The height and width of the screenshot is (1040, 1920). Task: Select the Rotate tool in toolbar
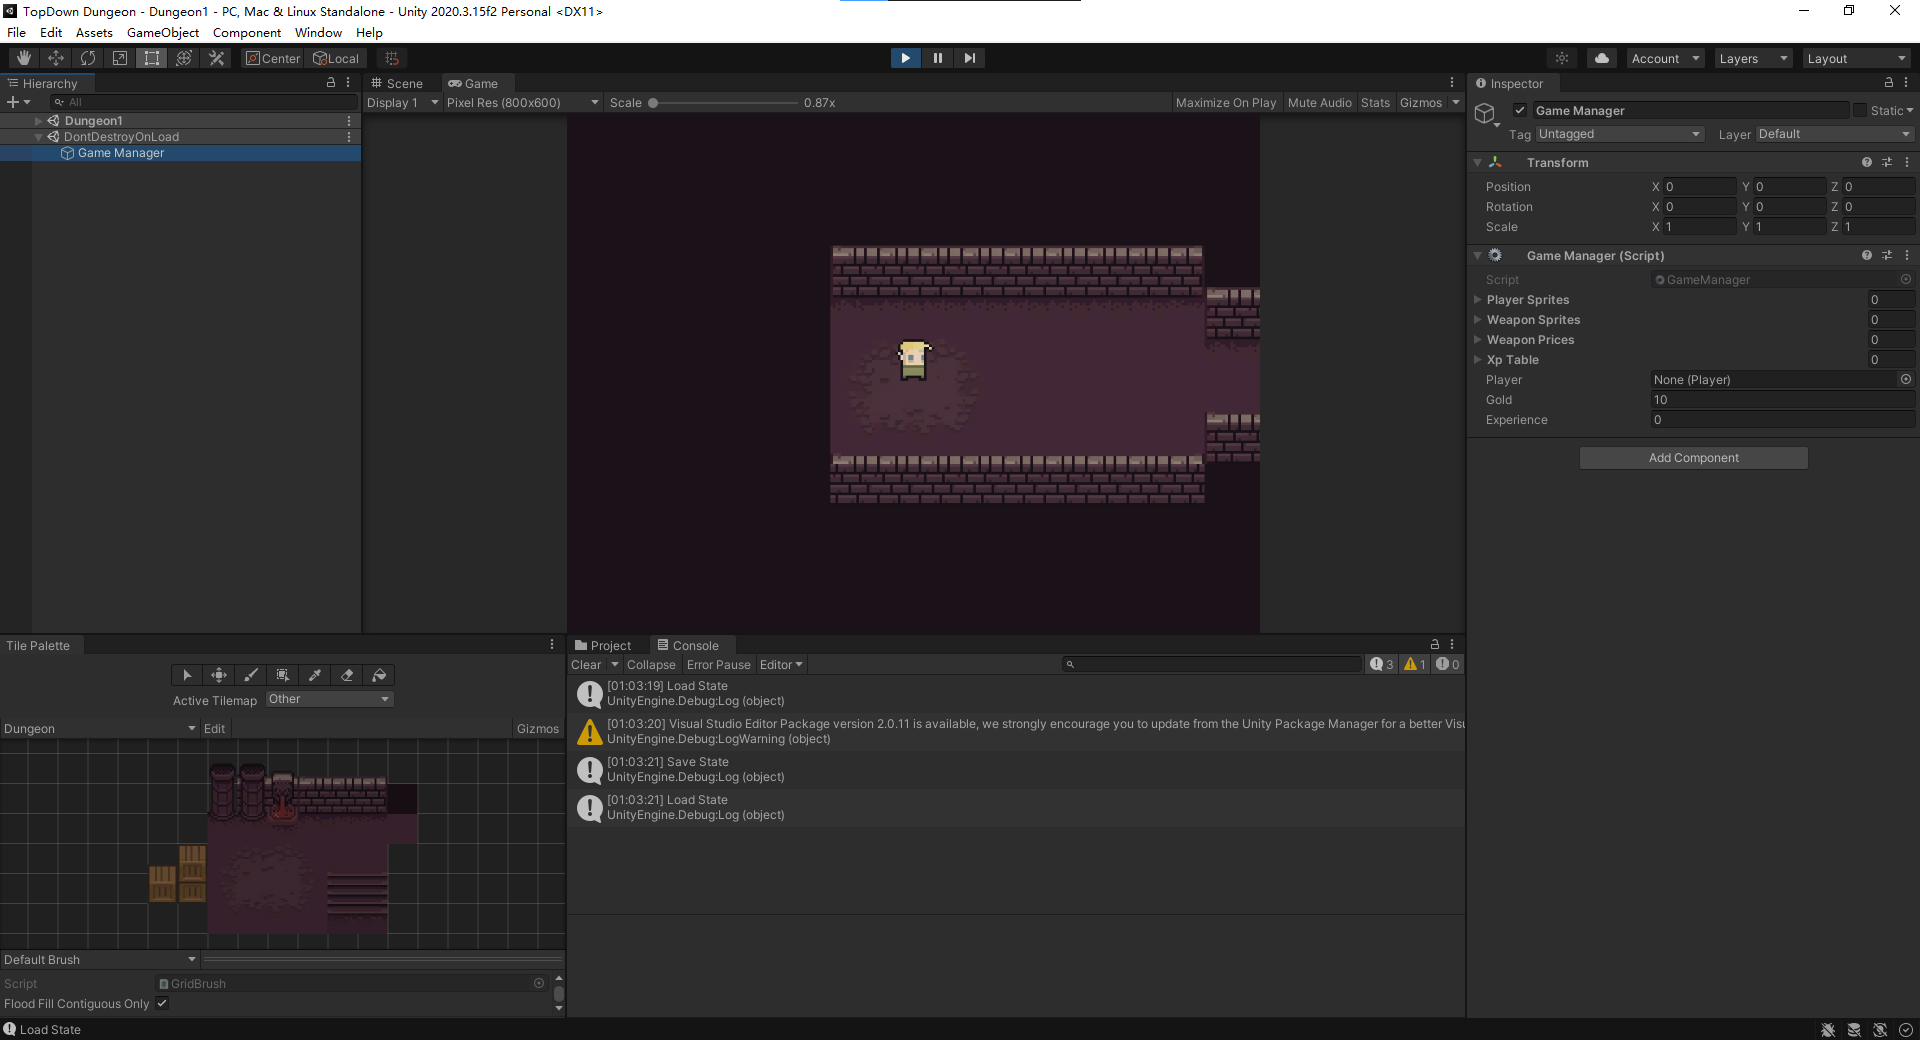point(88,58)
